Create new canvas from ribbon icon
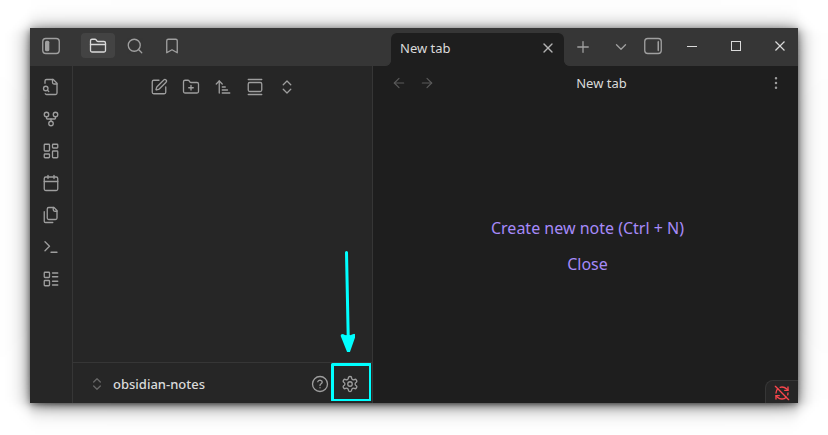 coord(51,151)
